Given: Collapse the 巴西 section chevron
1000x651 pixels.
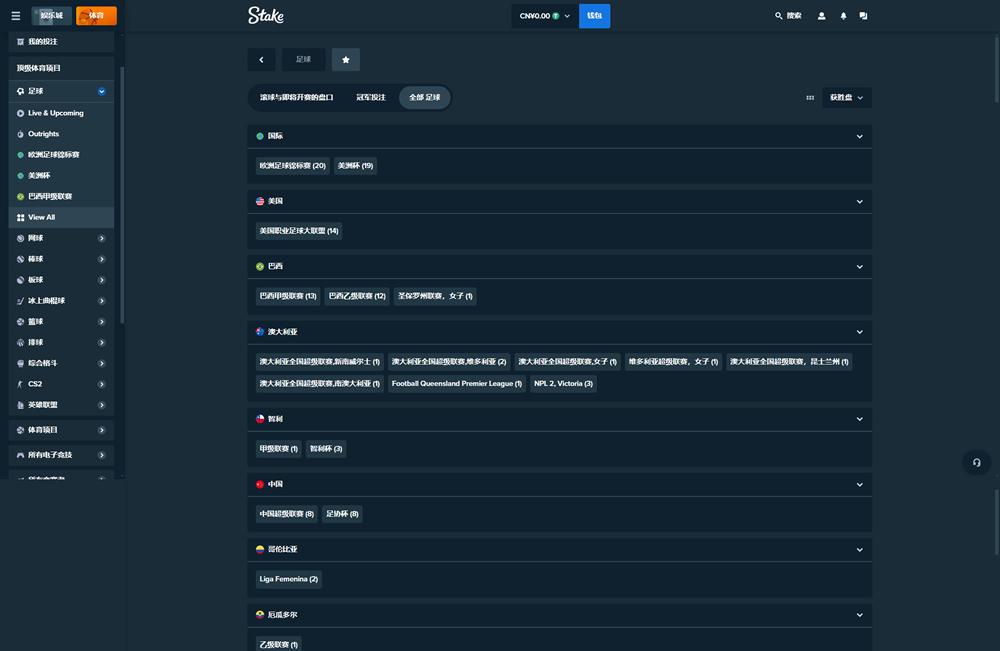Looking at the screenshot, I should [x=859, y=267].
